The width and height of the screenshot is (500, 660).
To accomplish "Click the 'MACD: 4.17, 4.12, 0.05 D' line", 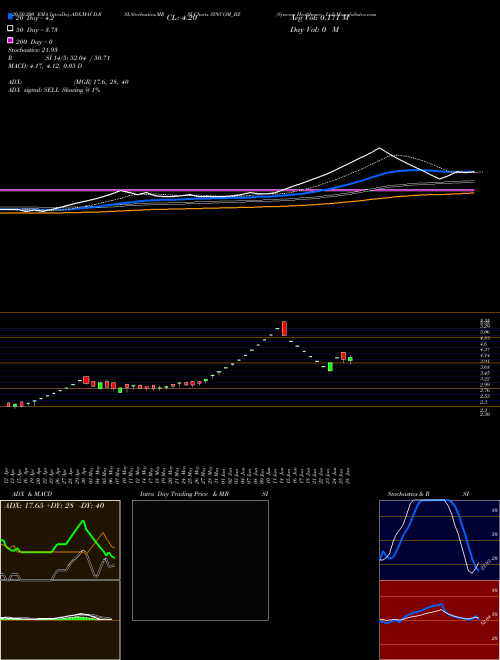I will coord(45,66).
